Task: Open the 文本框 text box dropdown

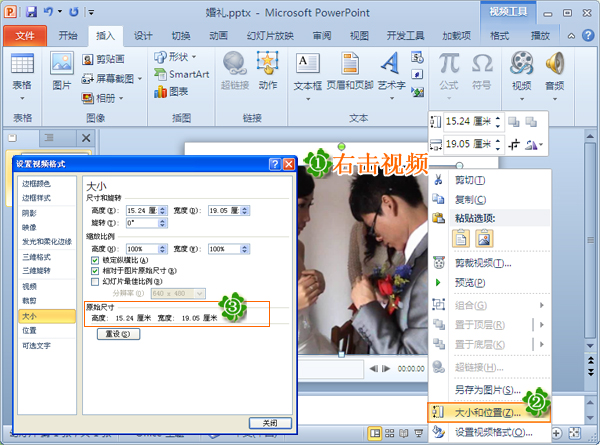Action: point(308,99)
